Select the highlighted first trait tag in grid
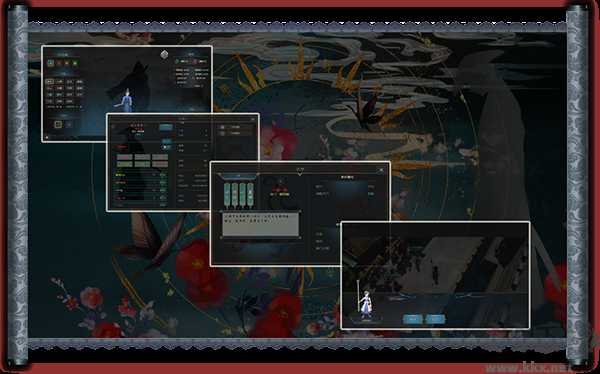Image resolution: width=600 pixels, height=374 pixels. [50, 82]
